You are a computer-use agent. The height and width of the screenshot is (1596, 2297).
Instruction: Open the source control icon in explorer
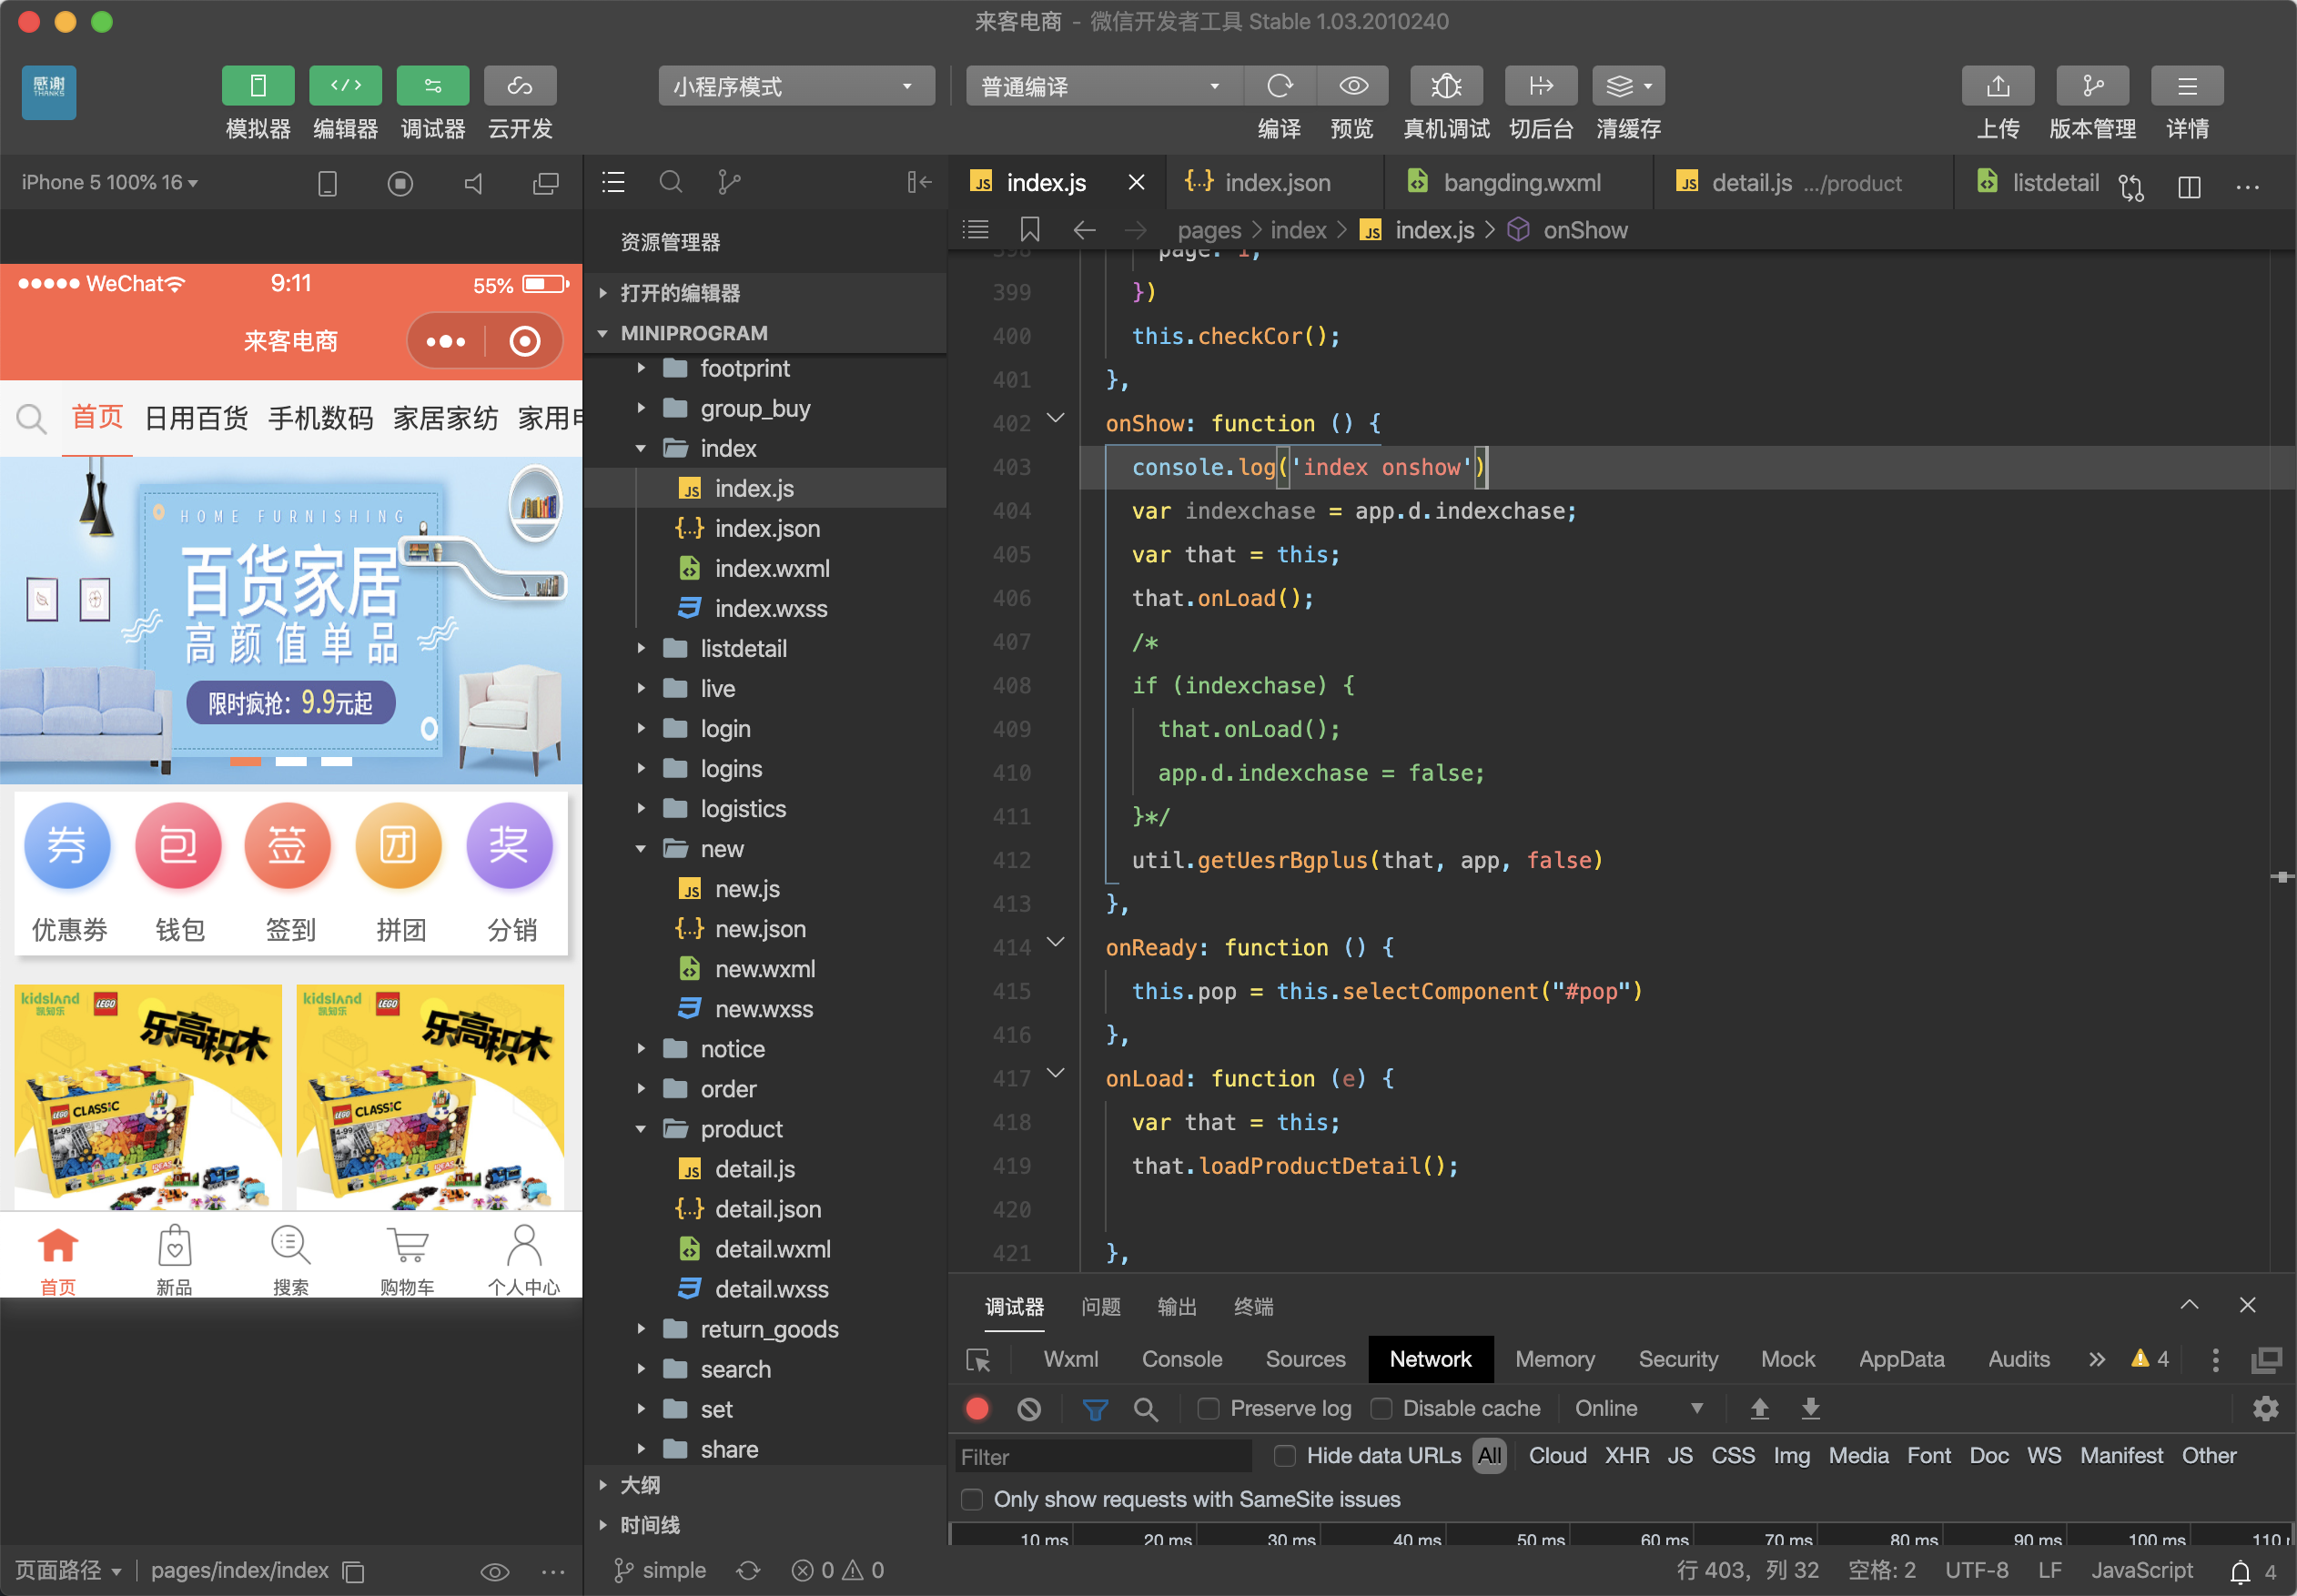pyautogui.click(x=729, y=182)
